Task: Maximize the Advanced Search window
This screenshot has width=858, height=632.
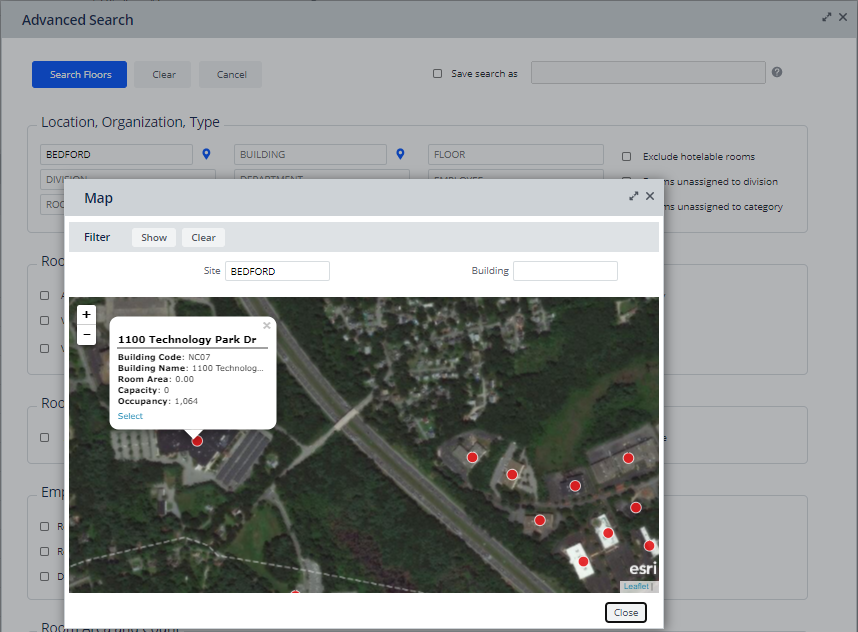Action: pos(827,17)
